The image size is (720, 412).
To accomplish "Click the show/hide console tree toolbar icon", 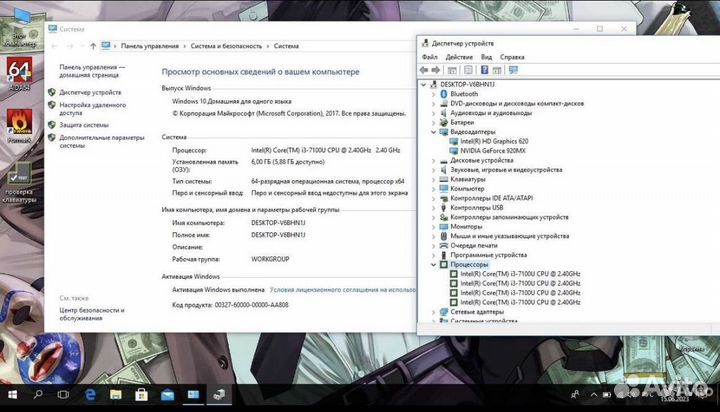I will pyautogui.click(x=452, y=70).
